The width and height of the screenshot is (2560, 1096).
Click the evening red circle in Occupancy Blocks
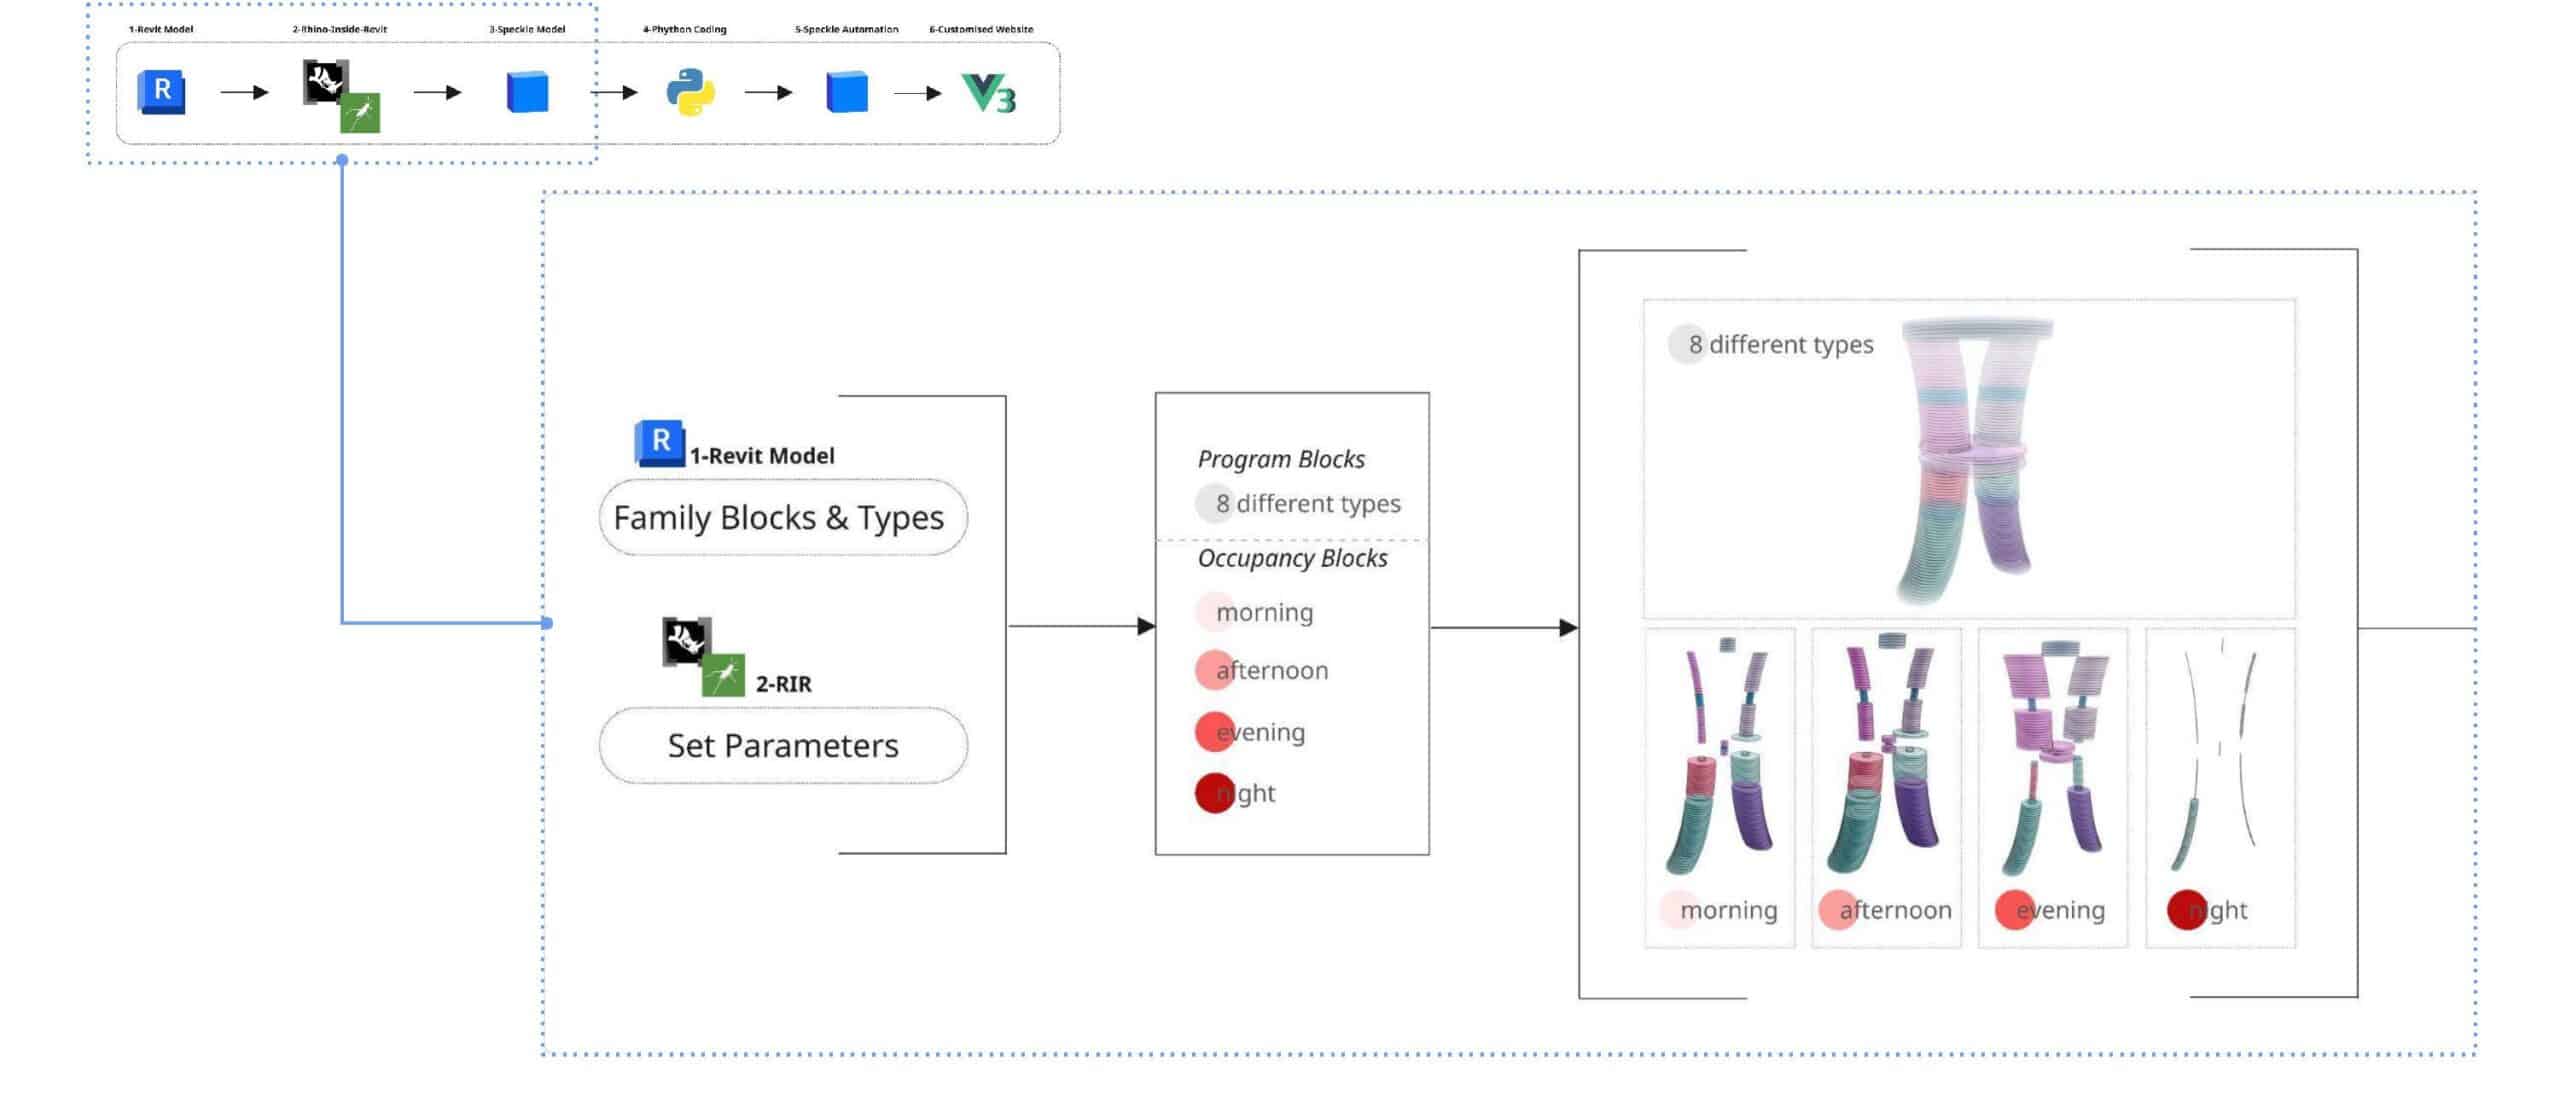[1215, 731]
